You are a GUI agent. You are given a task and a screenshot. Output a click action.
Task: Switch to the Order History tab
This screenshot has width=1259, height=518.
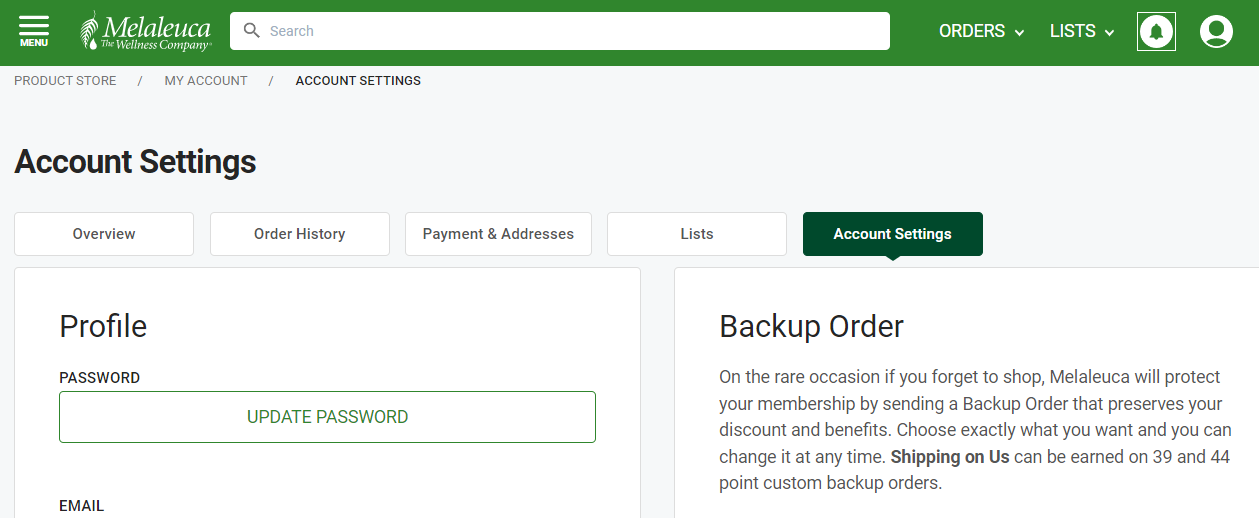(300, 234)
